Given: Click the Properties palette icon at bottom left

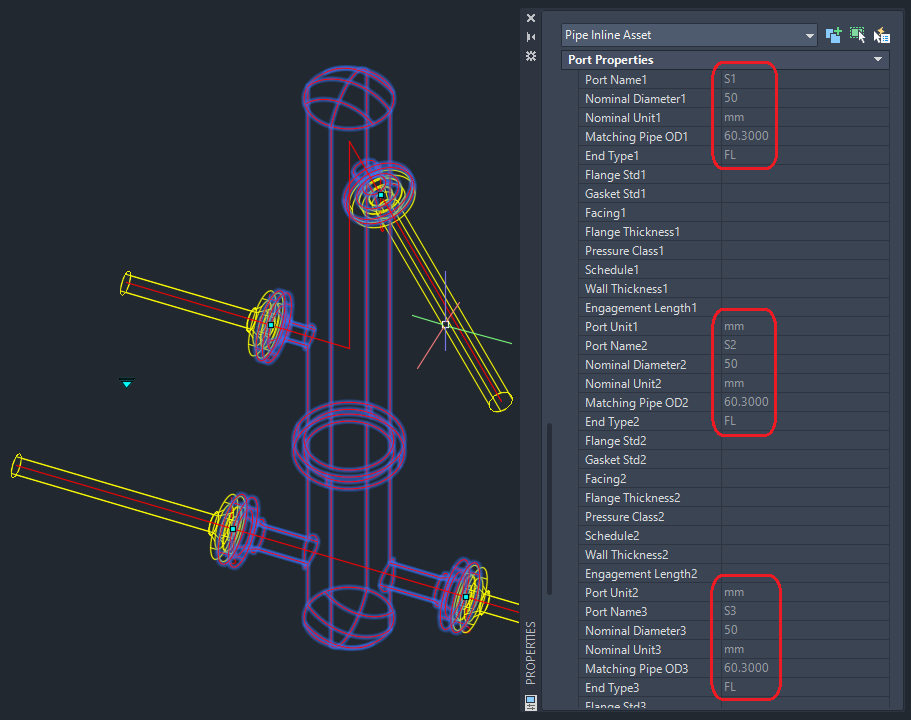Looking at the screenshot, I should coord(529,702).
